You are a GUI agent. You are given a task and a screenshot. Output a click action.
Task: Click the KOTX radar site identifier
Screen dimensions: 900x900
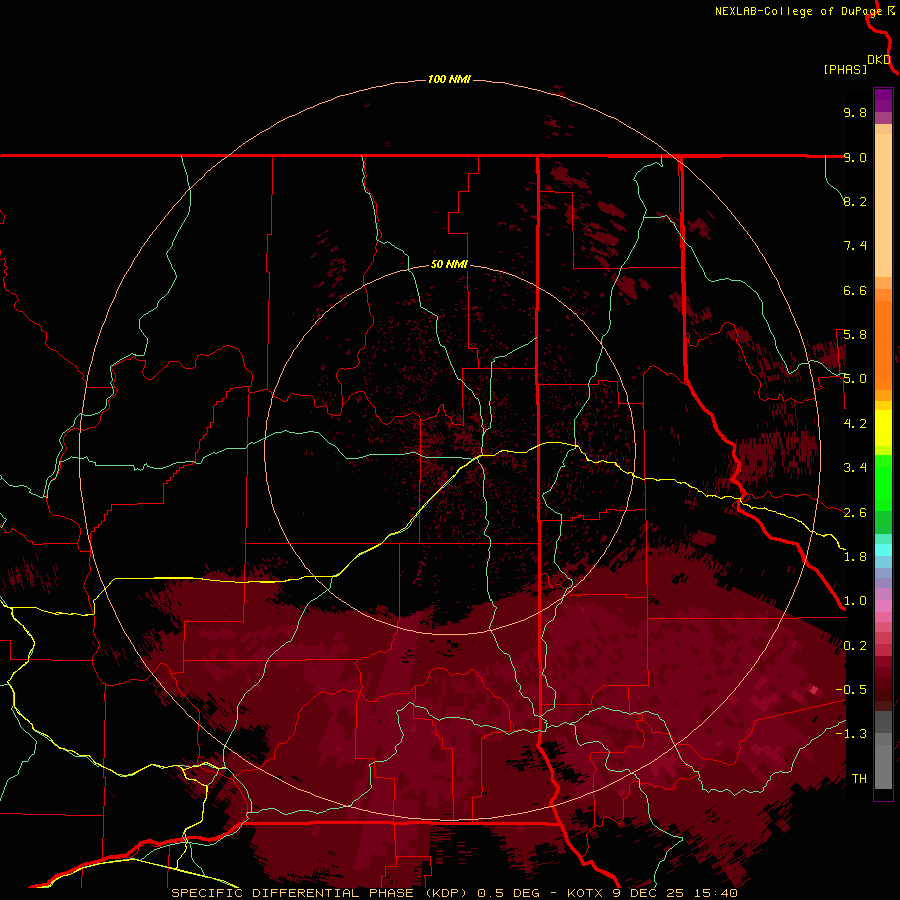tap(585, 893)
